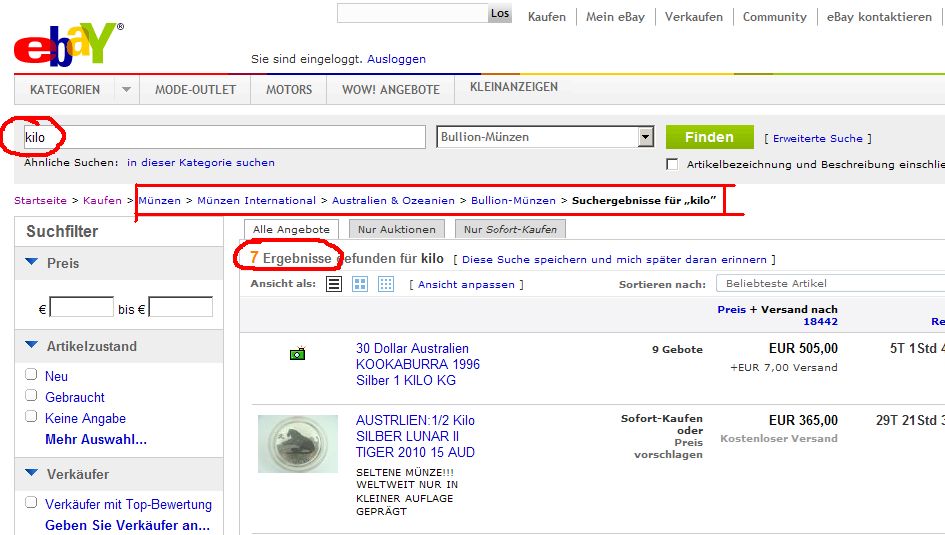Click postal code 18442 link
This screenshot has height=535, width=945.
[x=820, y=321]
